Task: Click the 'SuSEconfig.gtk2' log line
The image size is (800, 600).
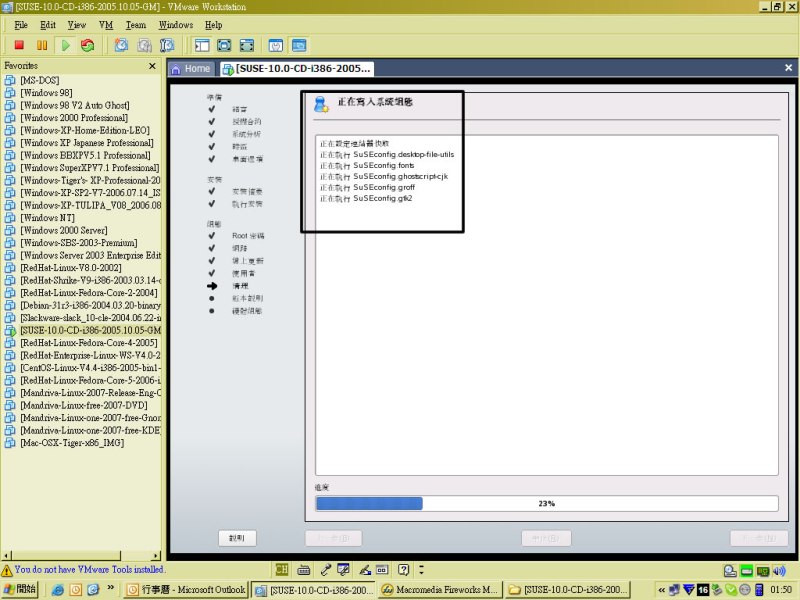Action: click(366, 198)
